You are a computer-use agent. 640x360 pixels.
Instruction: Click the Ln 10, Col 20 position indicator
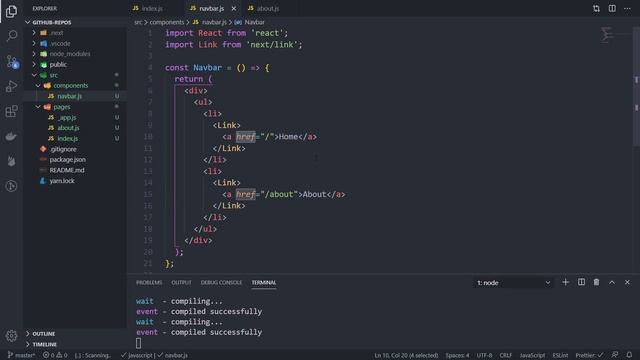point(406,355)
